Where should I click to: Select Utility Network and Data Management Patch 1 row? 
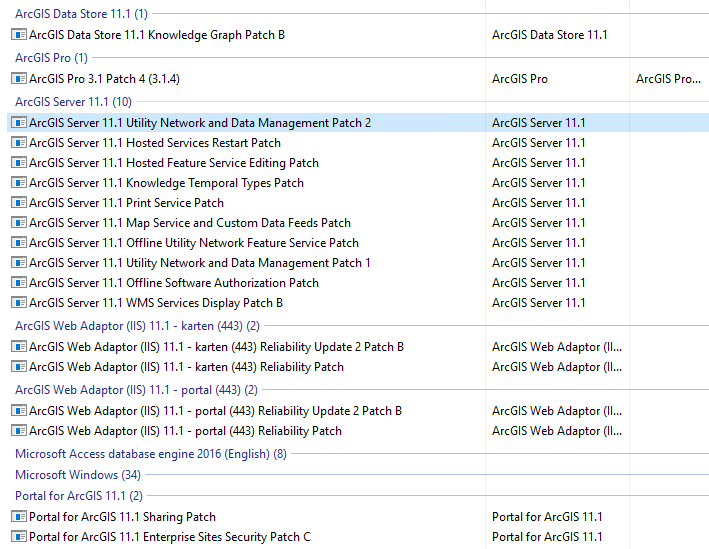(199, 262)
